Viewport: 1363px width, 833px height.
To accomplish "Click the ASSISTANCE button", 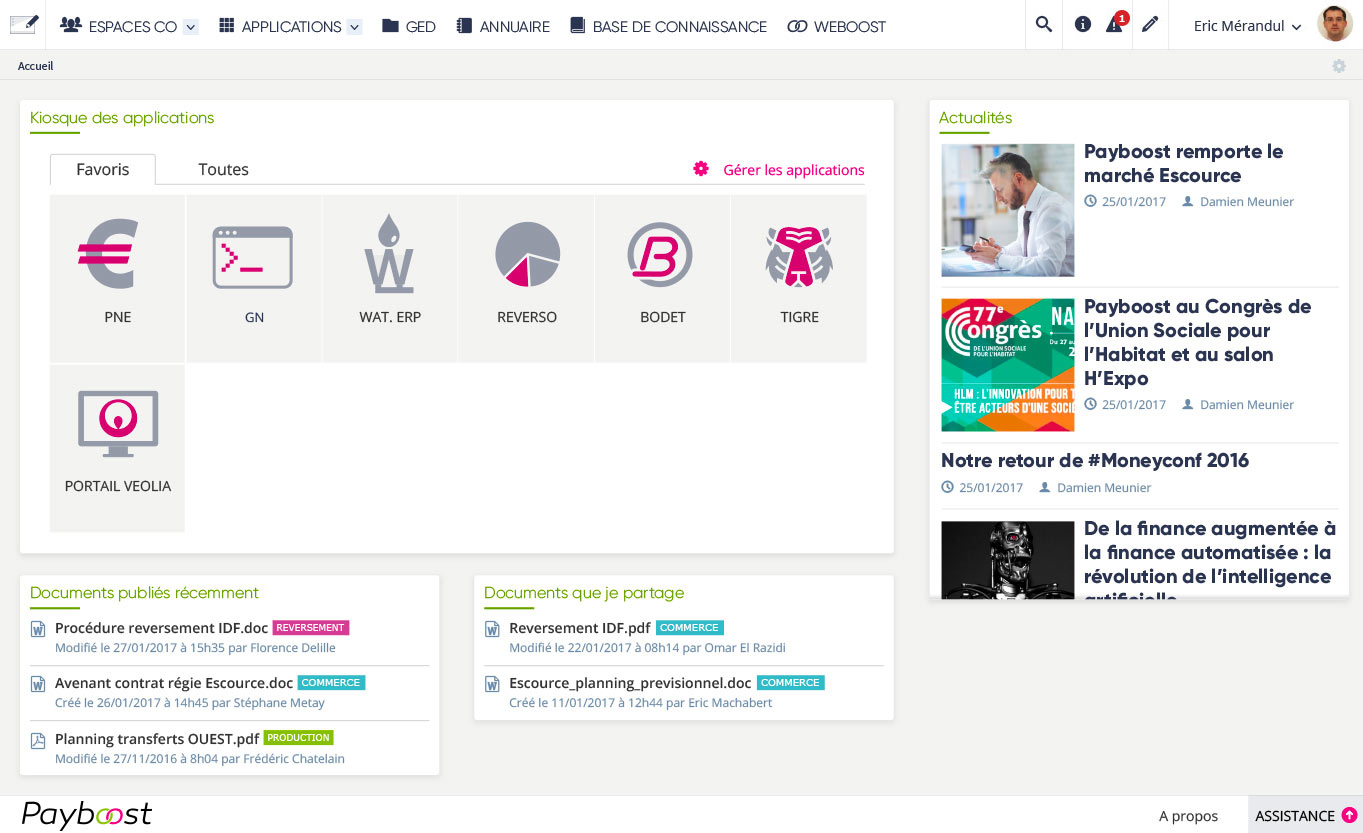I will (1305, 815).
